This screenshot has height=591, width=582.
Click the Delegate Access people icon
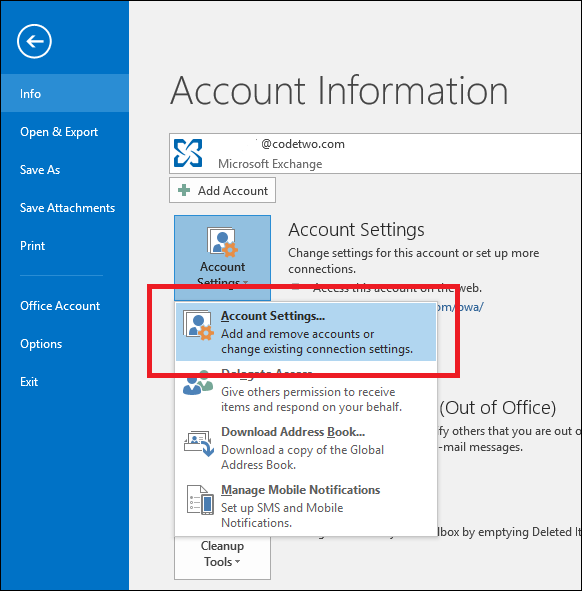(x=198, y=383)
